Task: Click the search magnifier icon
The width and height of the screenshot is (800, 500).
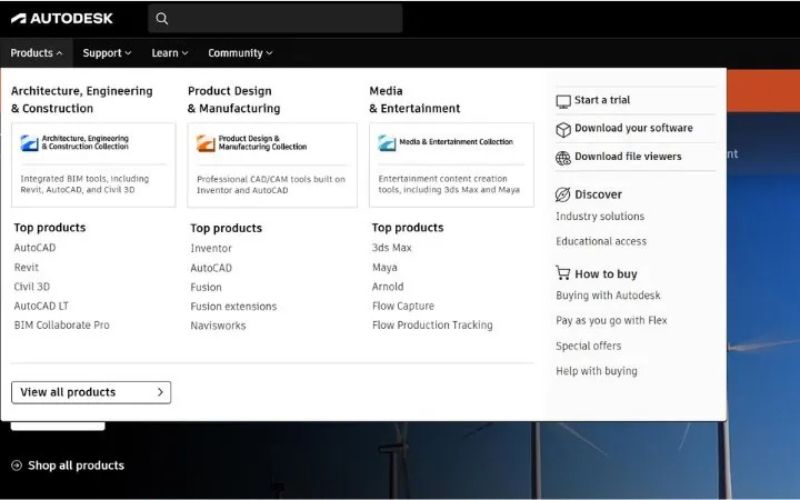Action: (x=162, y=19)
